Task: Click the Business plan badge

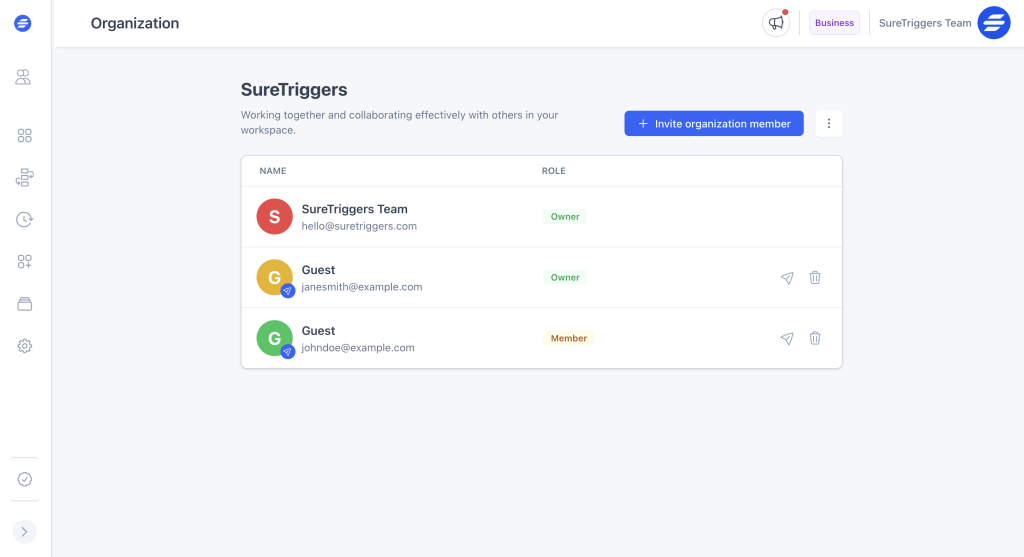Action: tap(834, 23)
